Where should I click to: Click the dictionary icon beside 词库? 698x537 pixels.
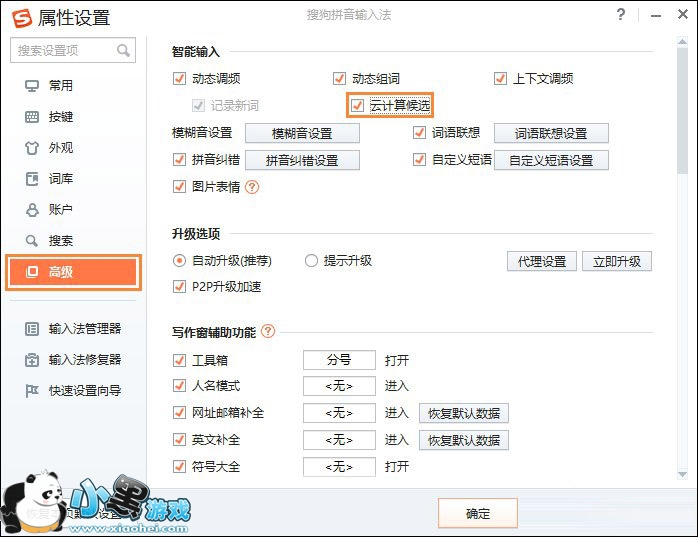(x=32, y=179)
